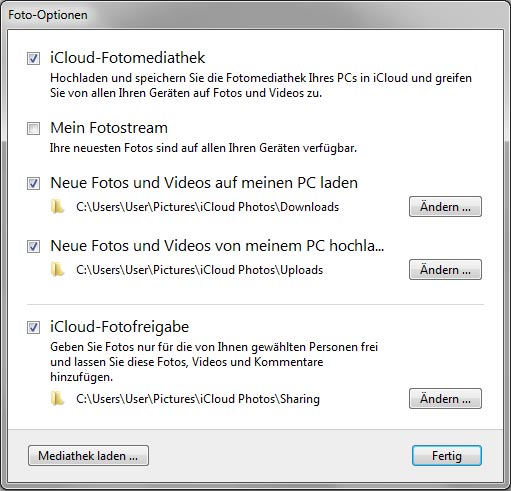Click Ändern for the Downloads folder
The image size is (511, 491).
[445, 207]
